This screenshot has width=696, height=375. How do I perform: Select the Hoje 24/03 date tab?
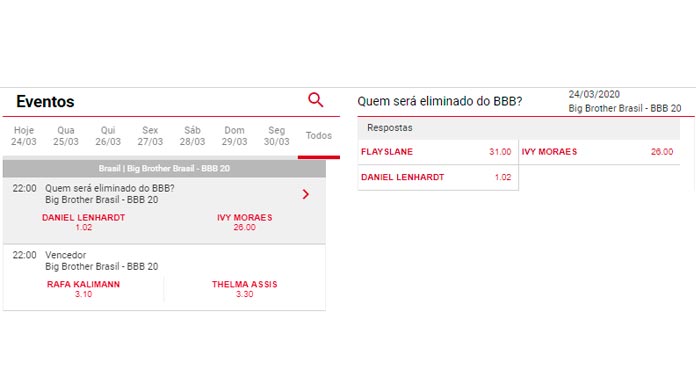point(24,136)
